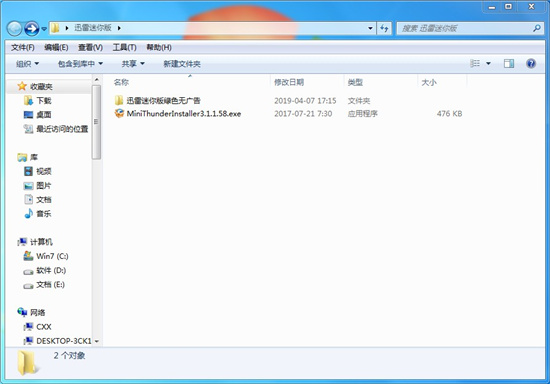Select 库 in navigation pane

(34, 157)
